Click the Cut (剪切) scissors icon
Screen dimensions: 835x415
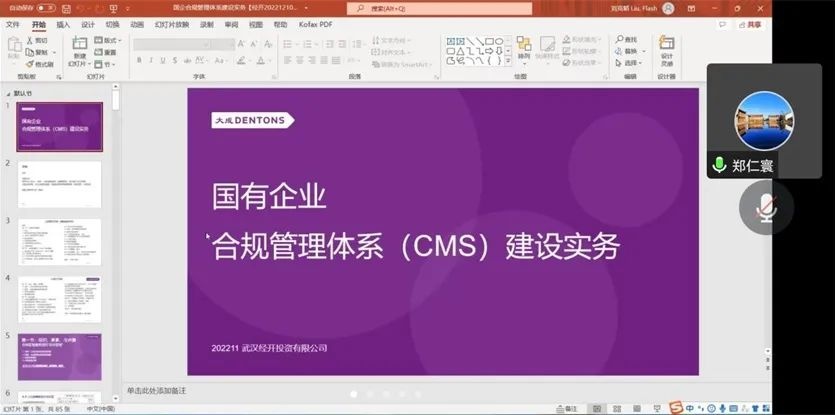30,40
